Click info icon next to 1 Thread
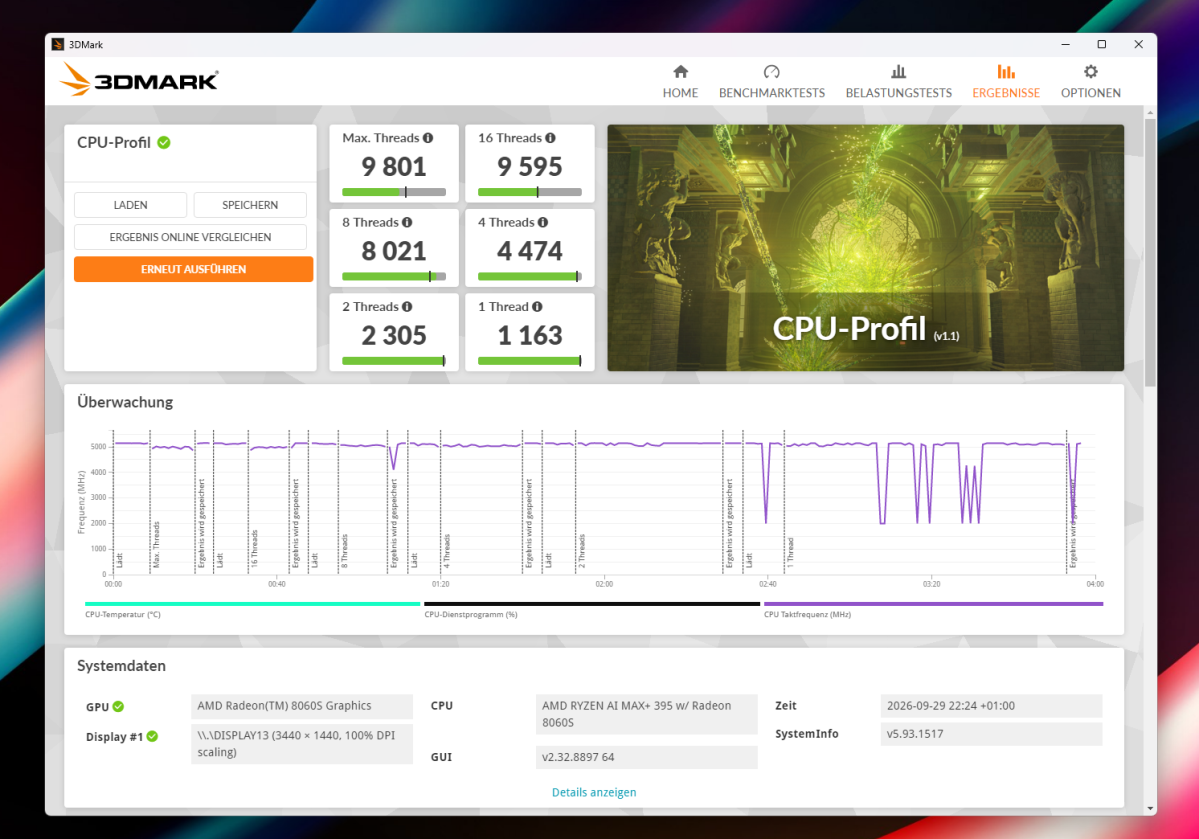Screen dimensions: 1199x839 click(x=538, y=306)
